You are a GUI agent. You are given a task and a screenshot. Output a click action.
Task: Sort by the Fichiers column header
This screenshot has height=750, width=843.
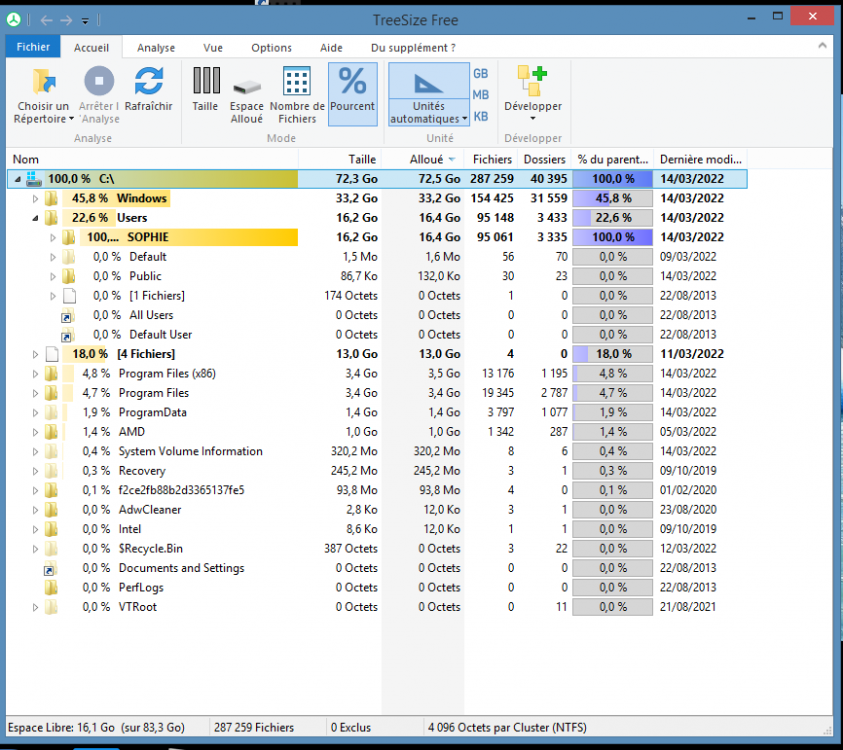[x=492, y=159]
